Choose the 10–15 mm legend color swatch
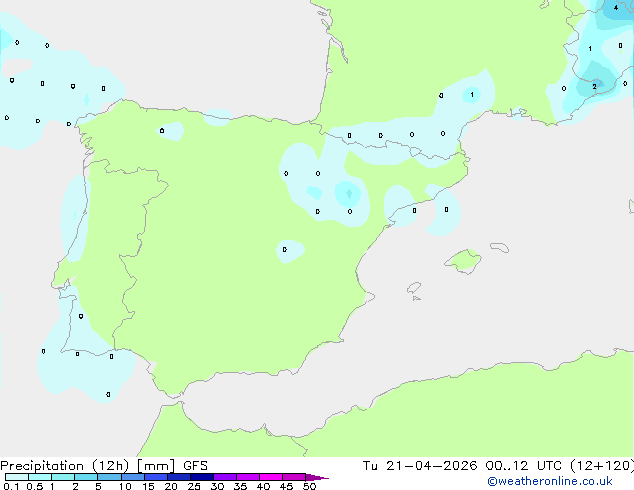Image resolution: width=634 pixels, height=490 pixels. 132,477
